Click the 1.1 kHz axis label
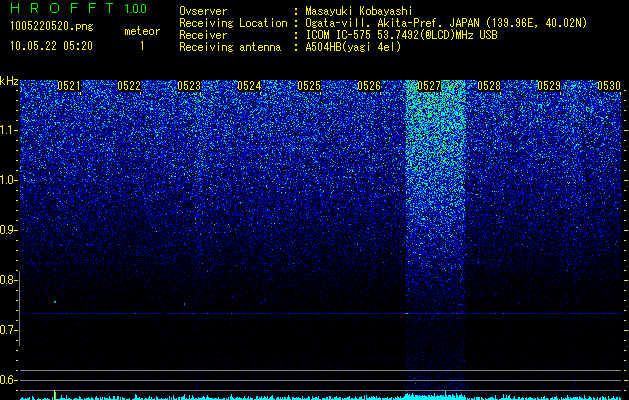This screenshot has width=629, height=400. point(8,130)
